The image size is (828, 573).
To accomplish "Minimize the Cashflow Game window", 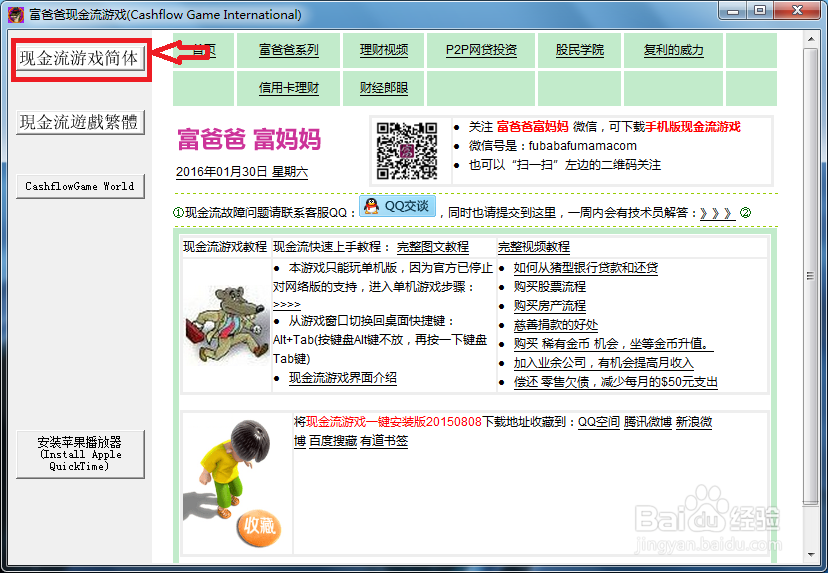I will [732, 10].
